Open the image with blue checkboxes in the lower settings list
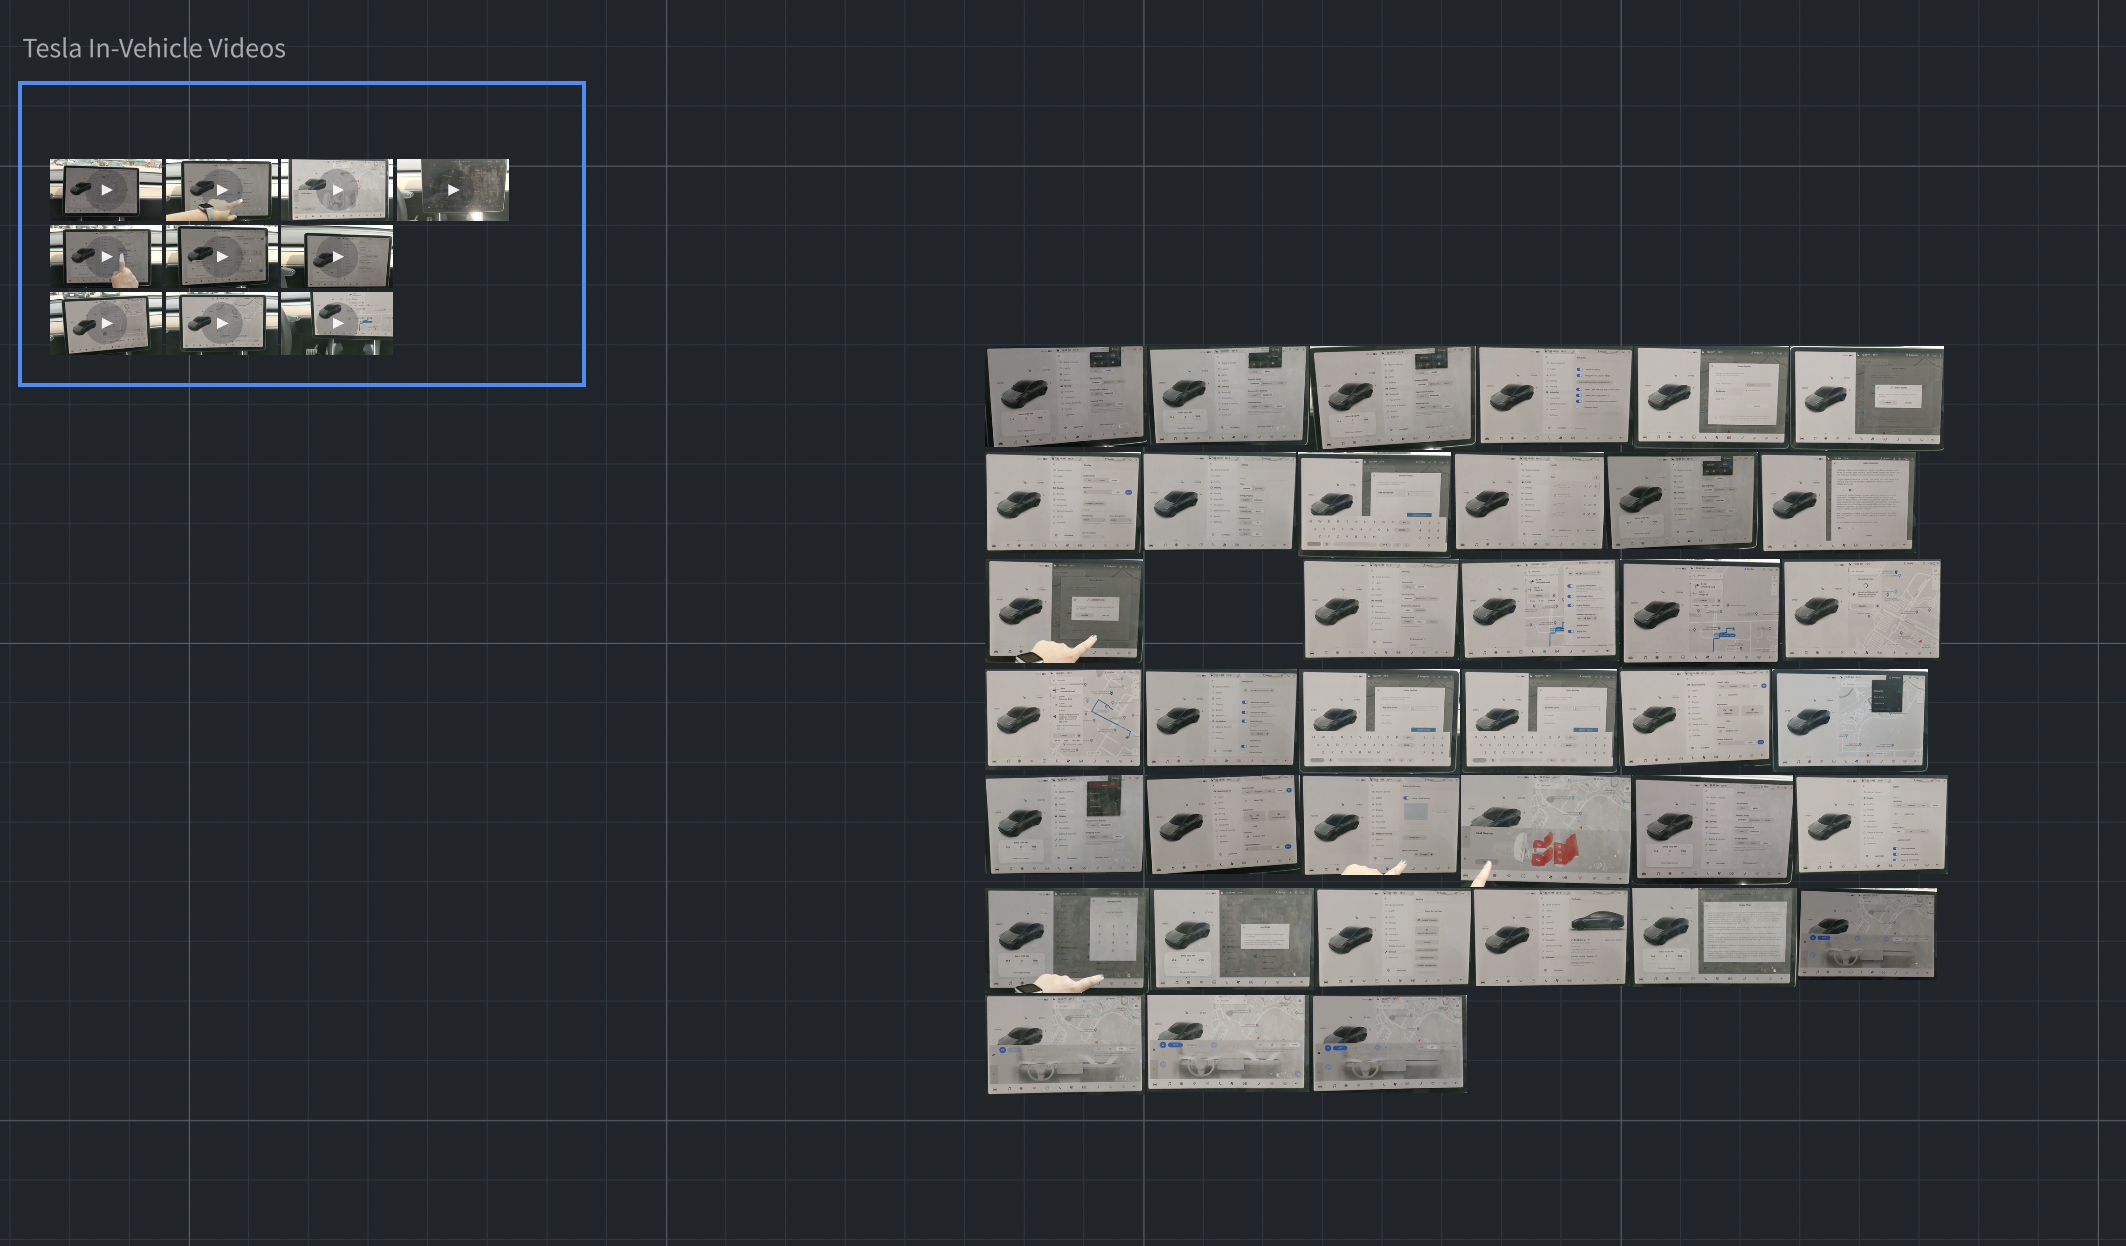This screenshot has width=2126, height=1246. (x=1871, y=825)
